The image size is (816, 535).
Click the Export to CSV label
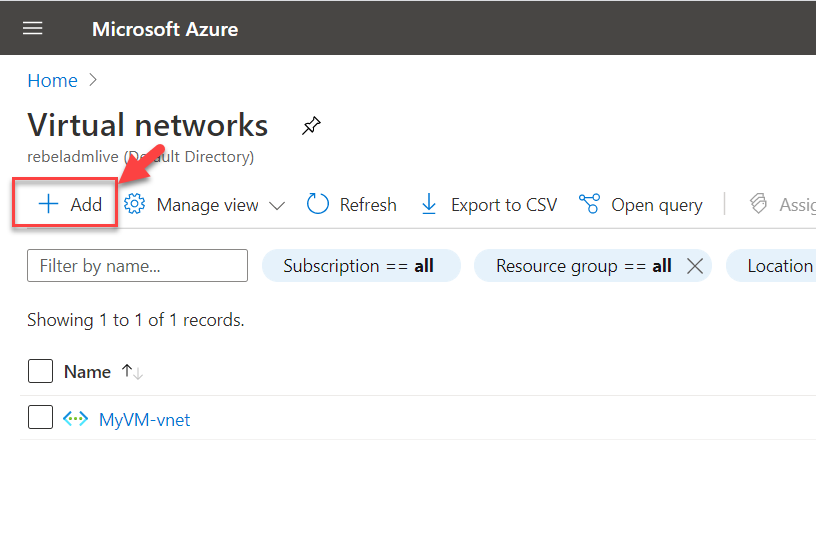(x=504, y=205)
